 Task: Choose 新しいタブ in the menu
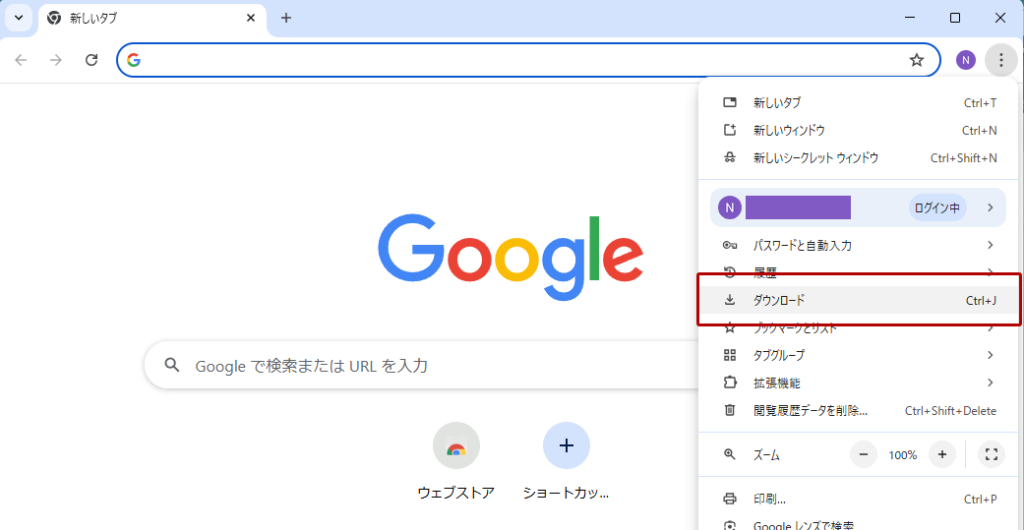click(858, 103)
